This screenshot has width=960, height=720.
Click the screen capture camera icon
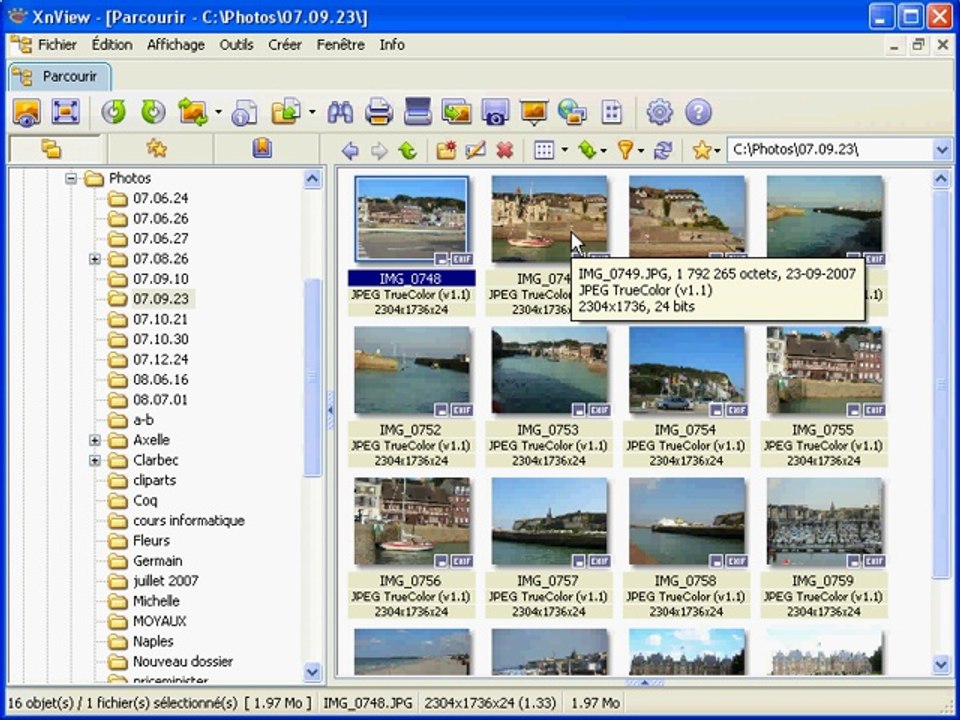coord(495,113)
